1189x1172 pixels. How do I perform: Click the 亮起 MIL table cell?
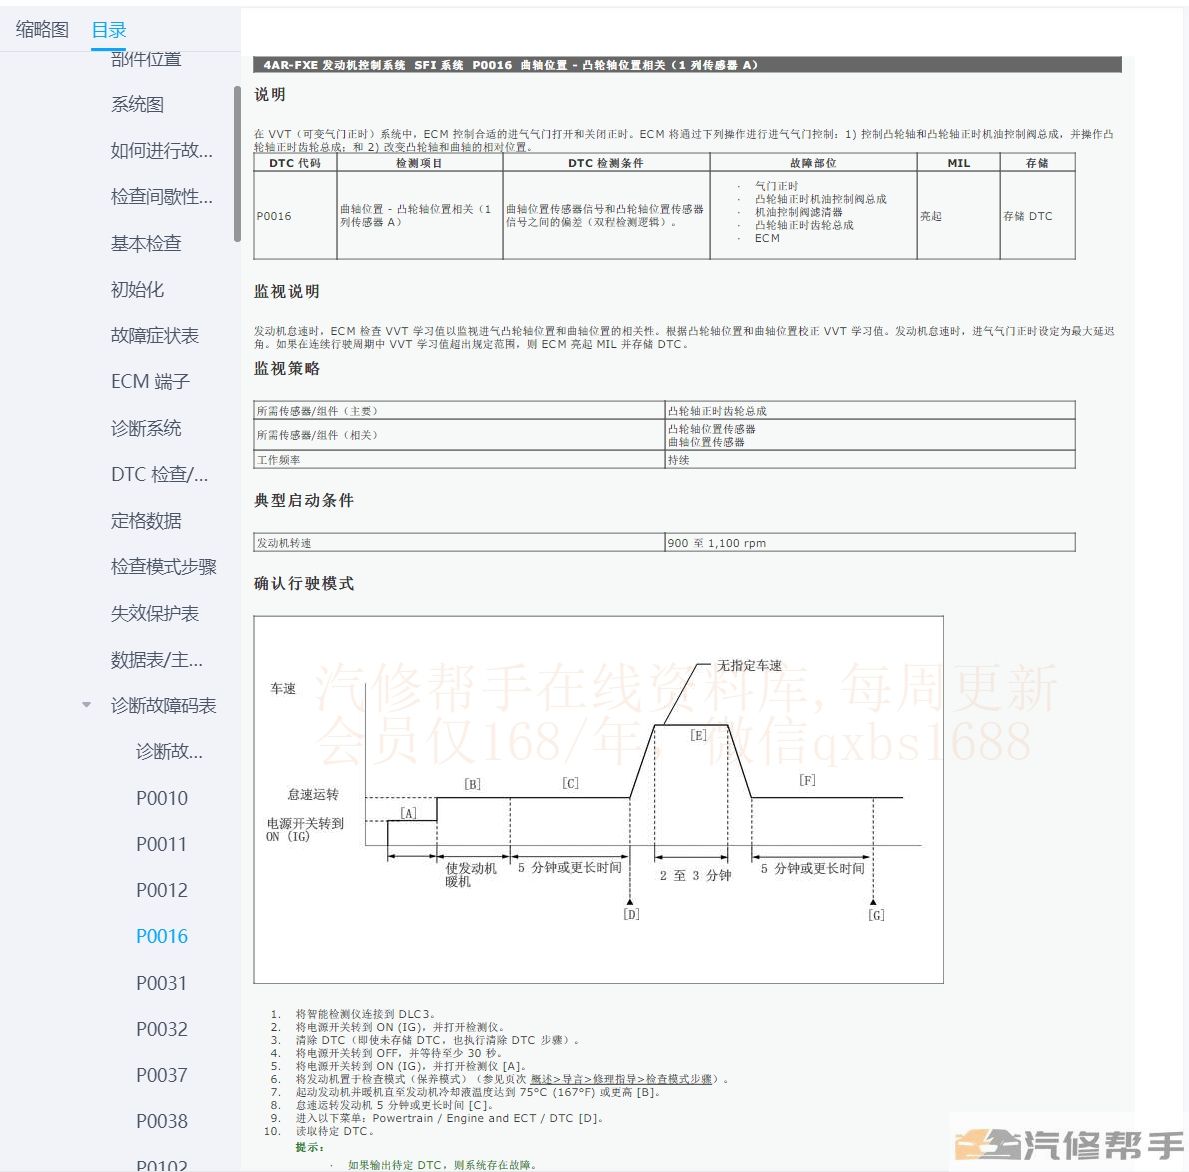958,216
